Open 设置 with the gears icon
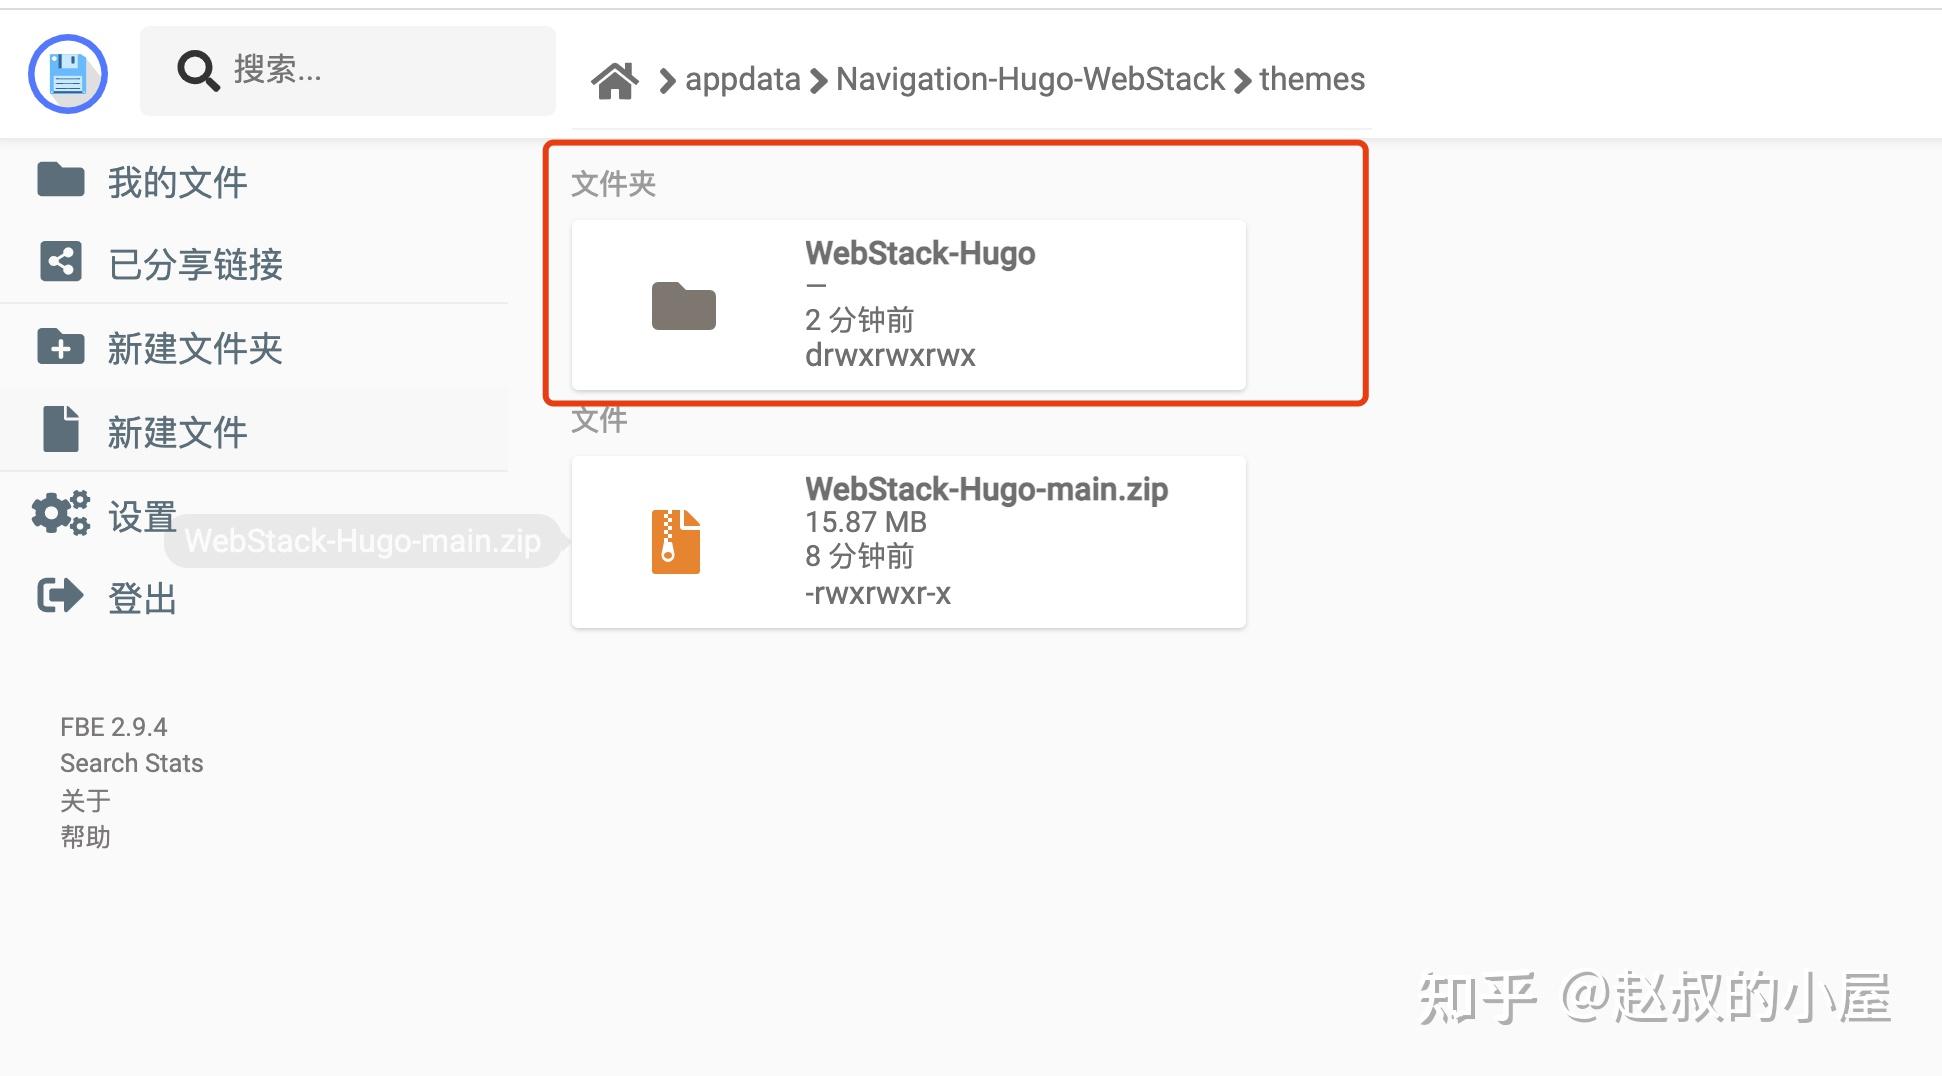The width and height of the screenshot is (1942, 1076). click(x=59, y=513)
